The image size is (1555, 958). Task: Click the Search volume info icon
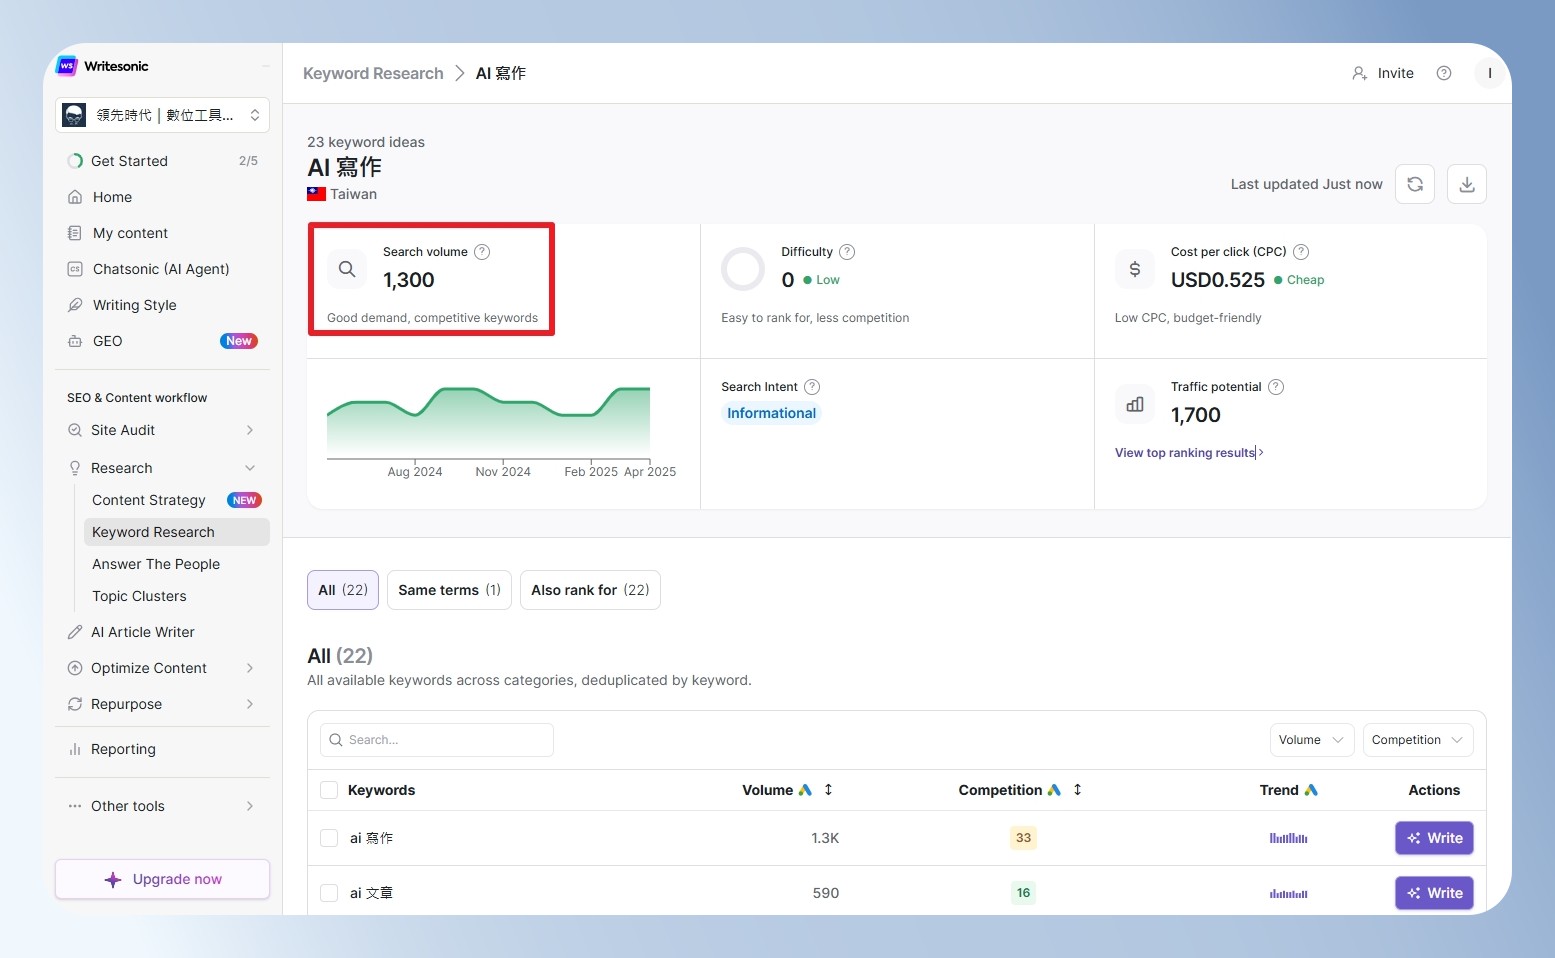click(x=482, y=252)
